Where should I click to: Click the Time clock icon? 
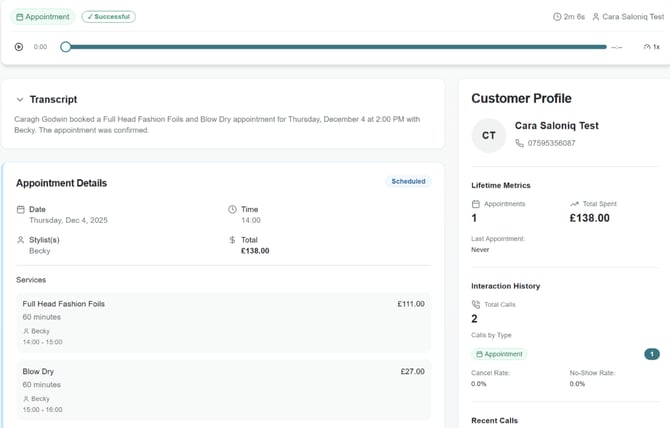[232, 210]
